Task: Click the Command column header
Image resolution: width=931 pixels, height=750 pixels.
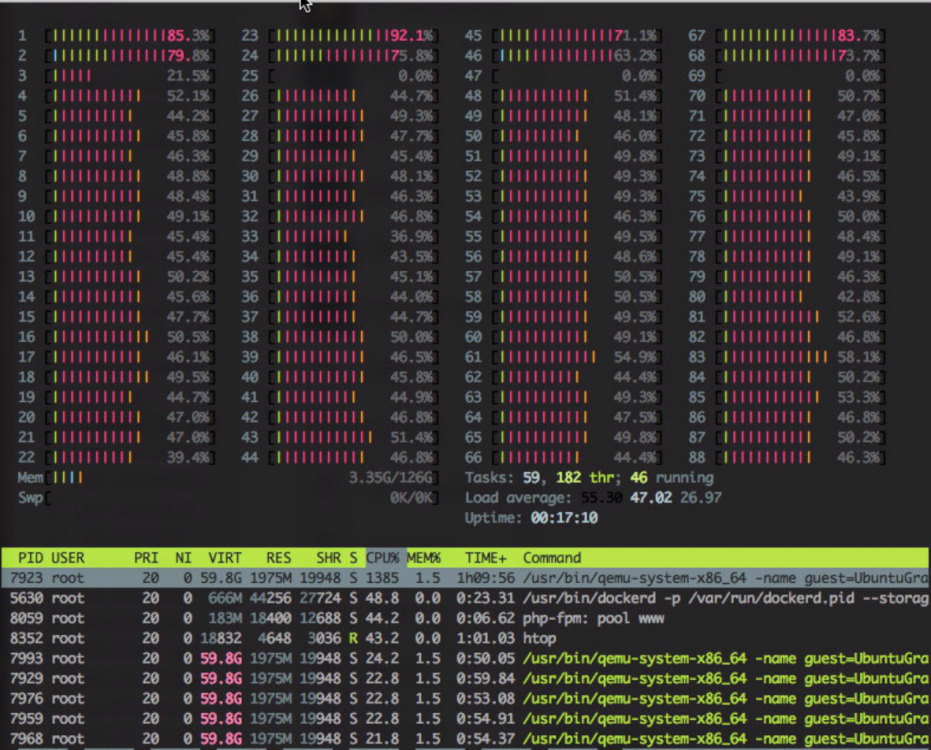Action: tap(552, 558)
